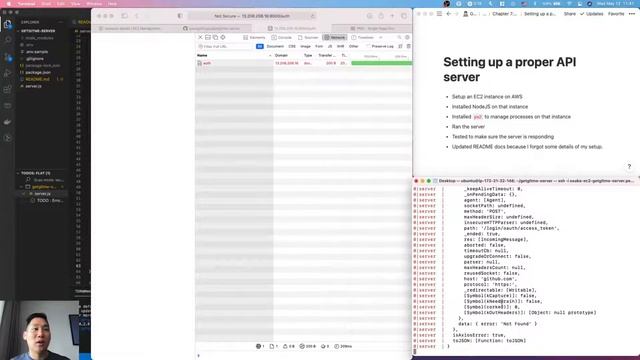Viewport: 640px width, 360px height.
Task: Show Safari tab overview icon
Action: click(x=404, y=16)
